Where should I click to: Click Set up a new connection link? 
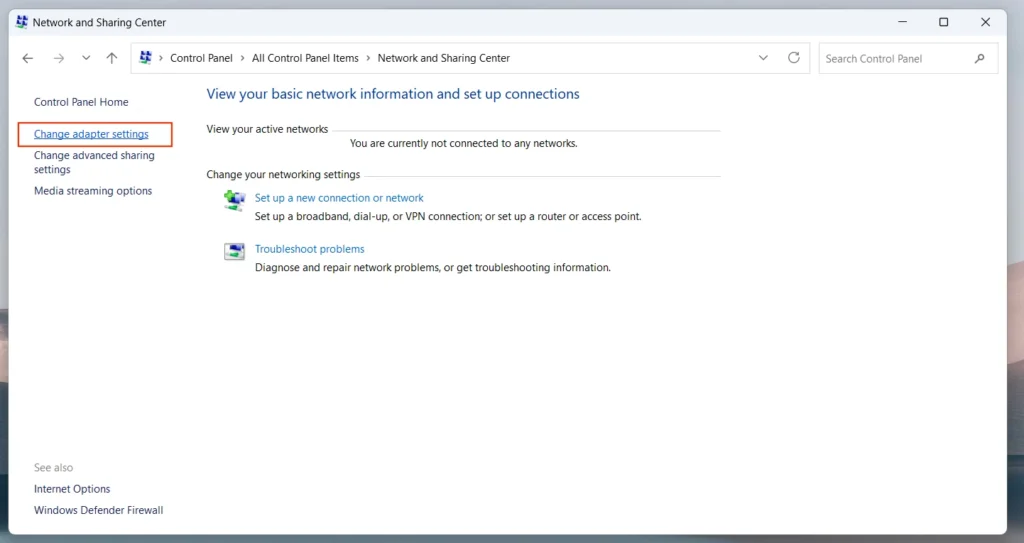[x=339, y=198]
